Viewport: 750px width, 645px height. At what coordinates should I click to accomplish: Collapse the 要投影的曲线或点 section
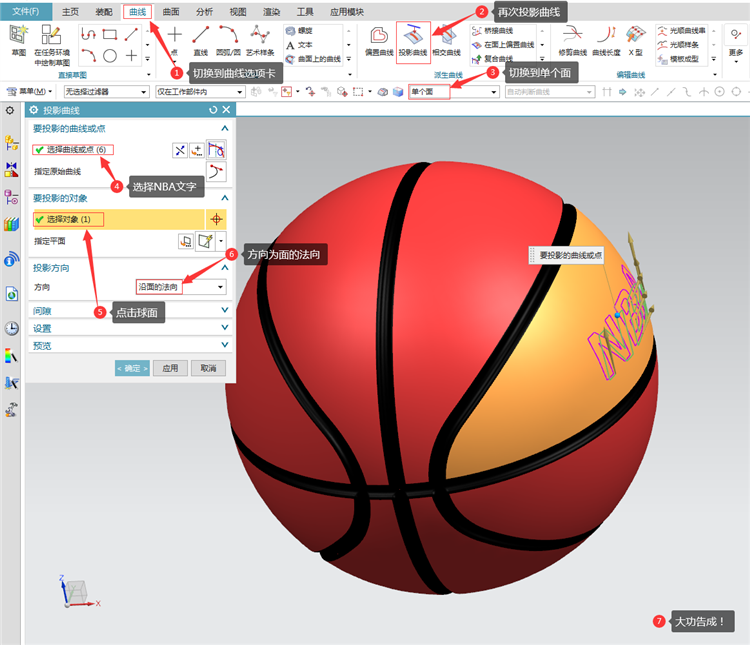(x=224, y=128)
